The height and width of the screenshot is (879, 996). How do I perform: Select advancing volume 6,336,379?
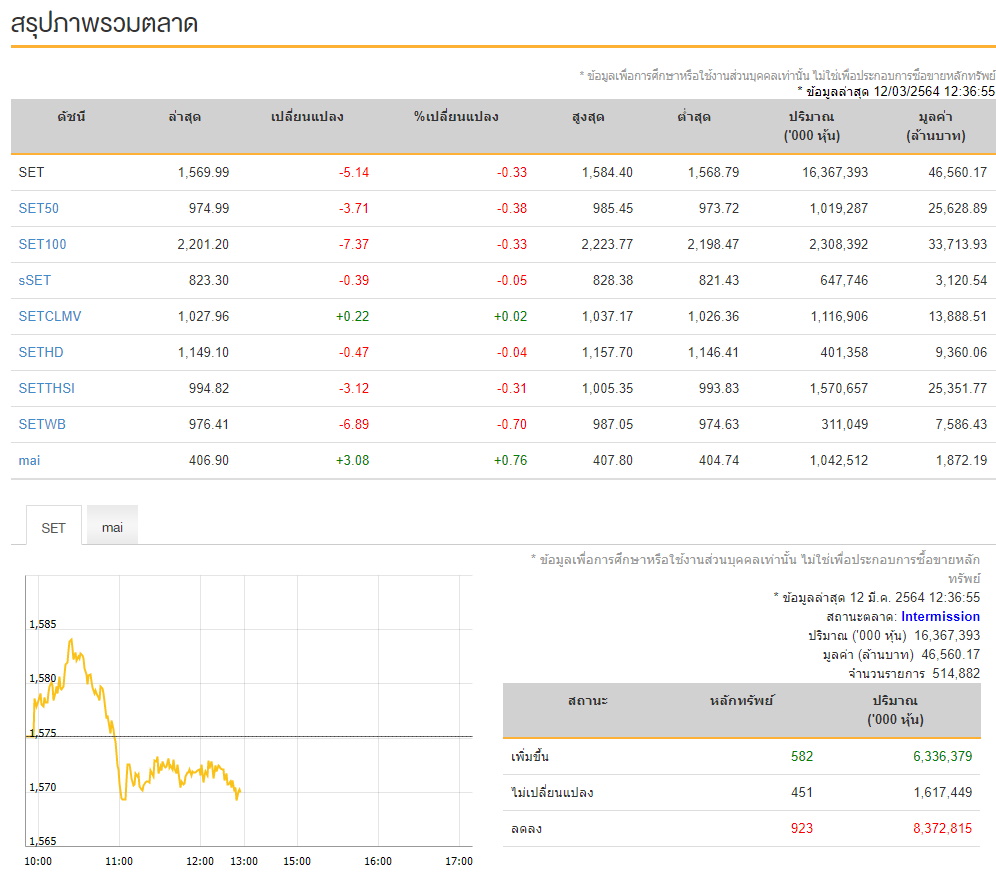point(943,756)
